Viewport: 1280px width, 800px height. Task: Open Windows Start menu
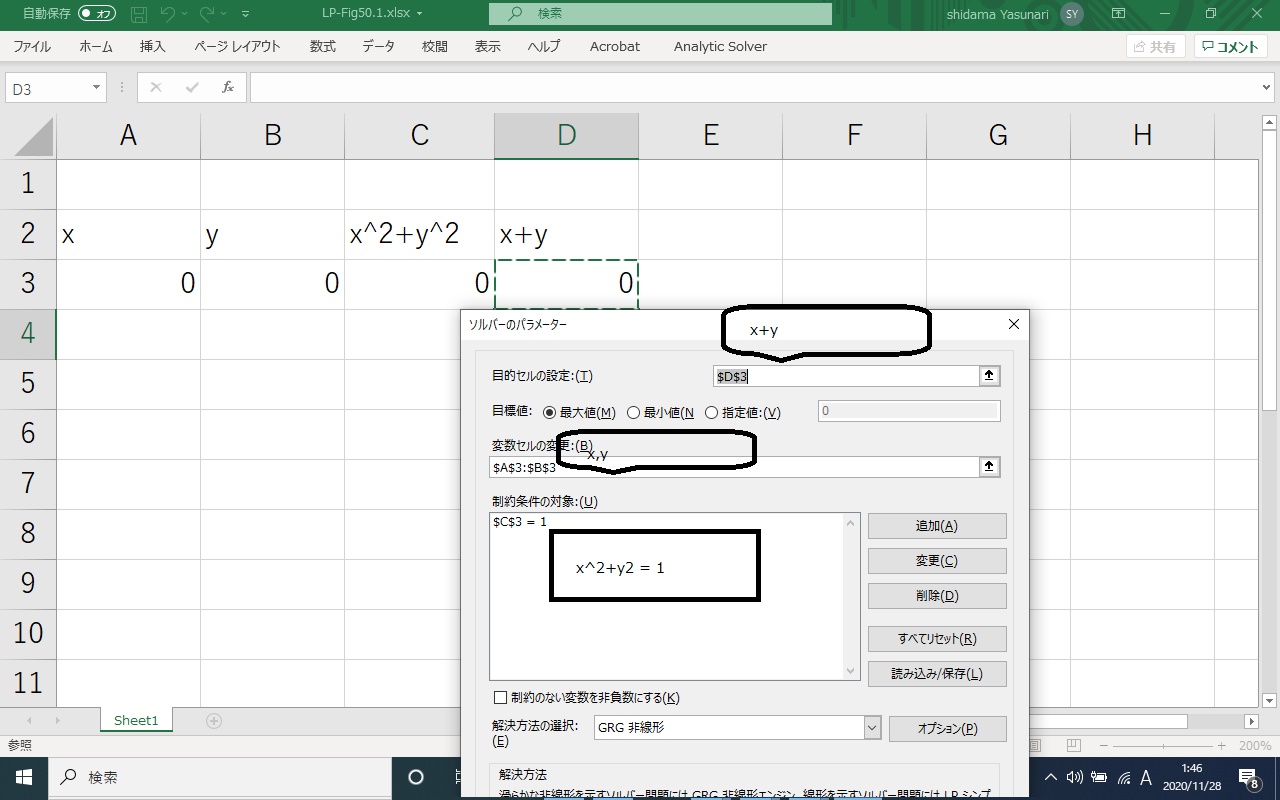(x=24, y=777)
